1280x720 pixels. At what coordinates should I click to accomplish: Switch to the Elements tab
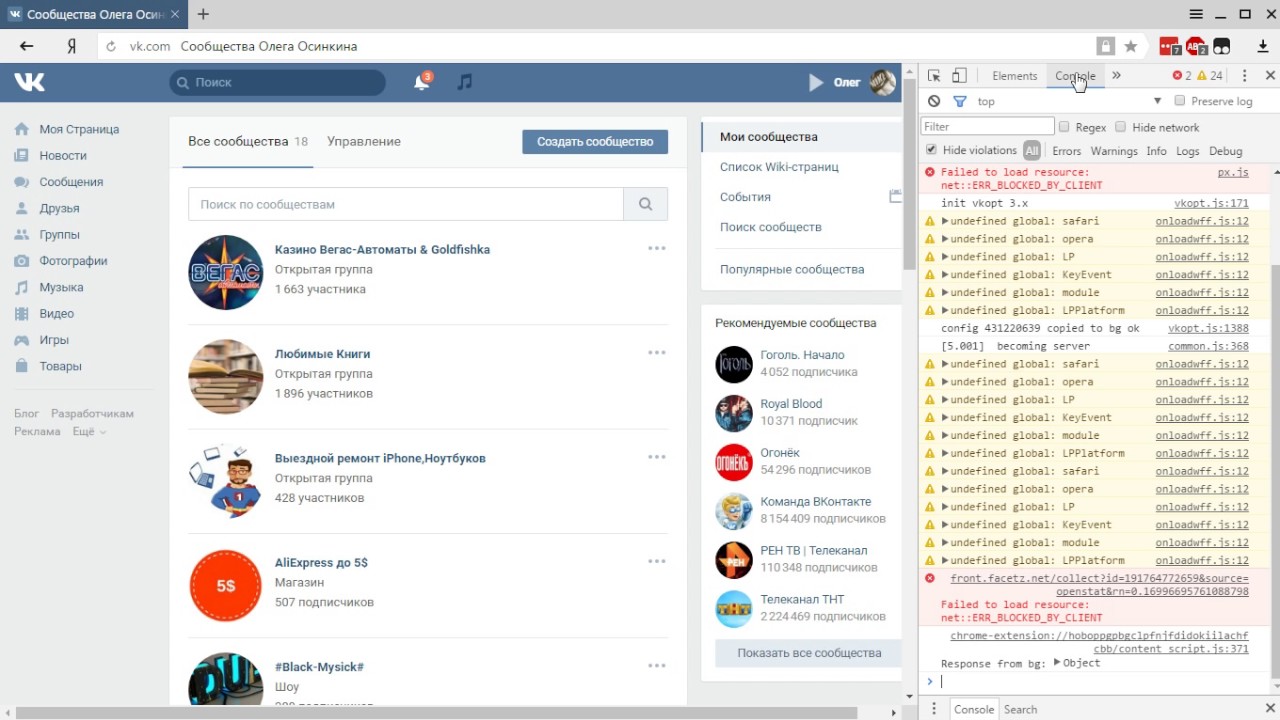coord(1014,76)
